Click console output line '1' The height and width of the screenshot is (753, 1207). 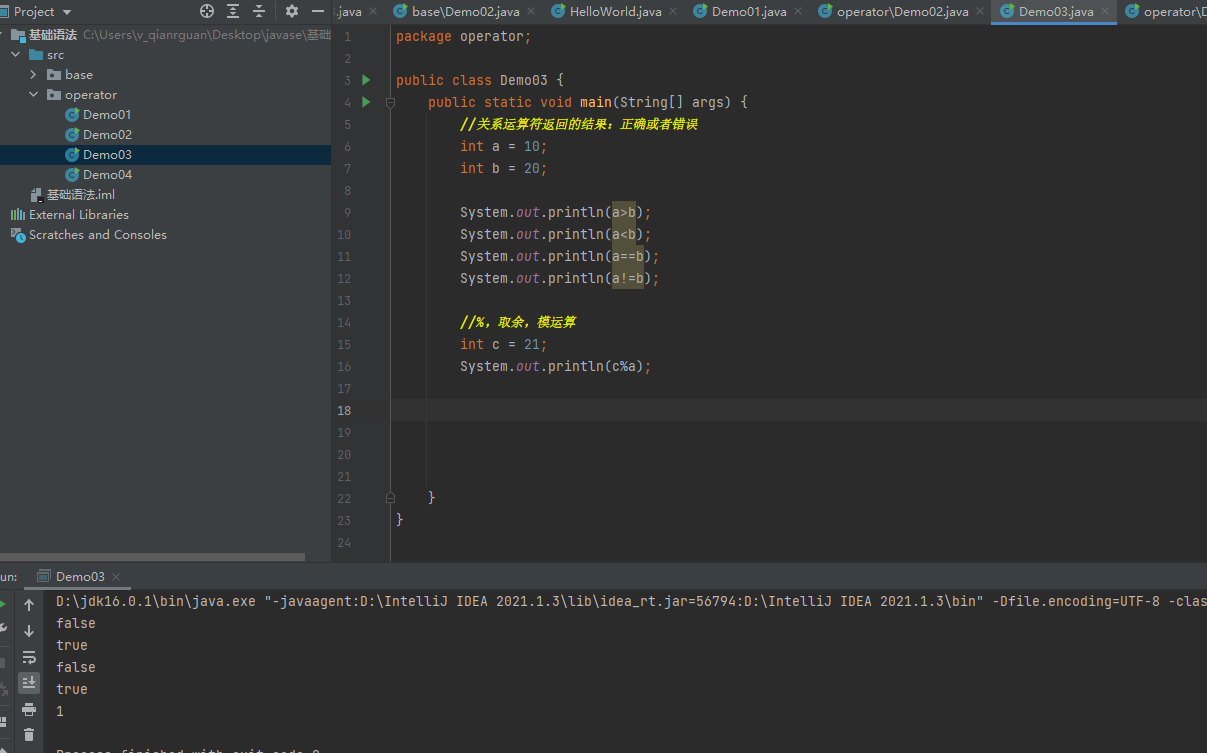60,711
